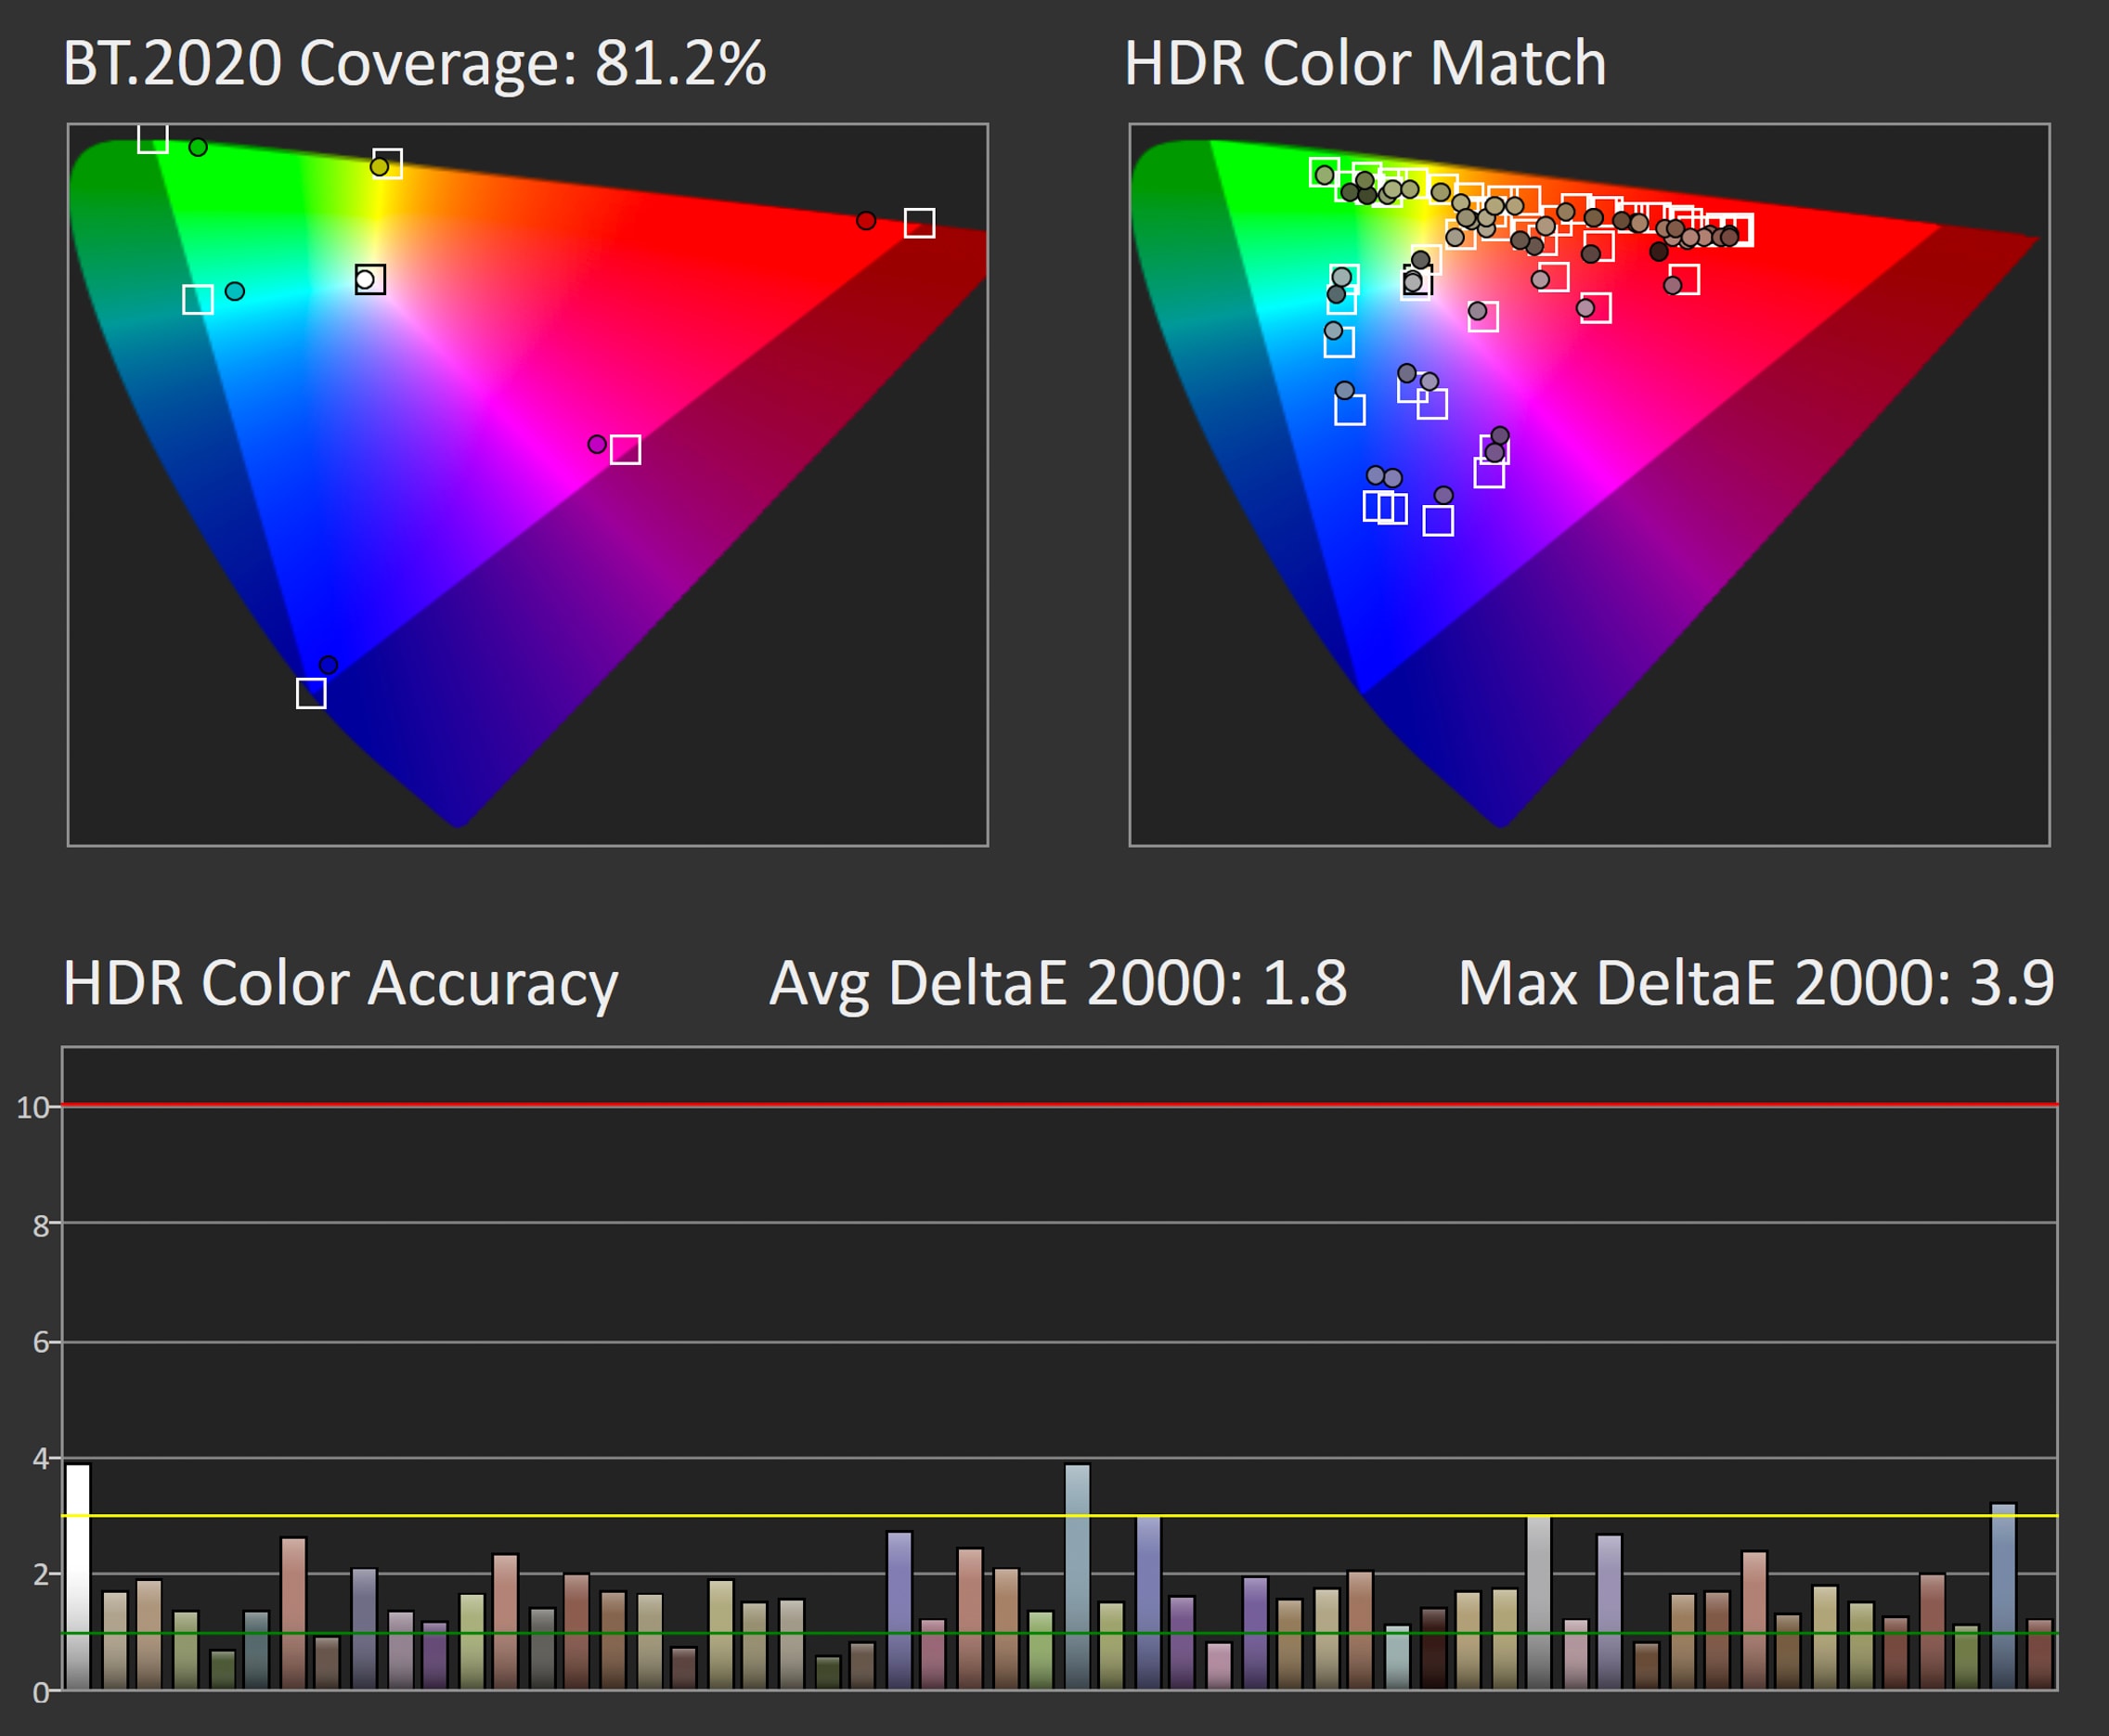Click the magenta measured circle in BT.2020 chart

tap(597, 444)
